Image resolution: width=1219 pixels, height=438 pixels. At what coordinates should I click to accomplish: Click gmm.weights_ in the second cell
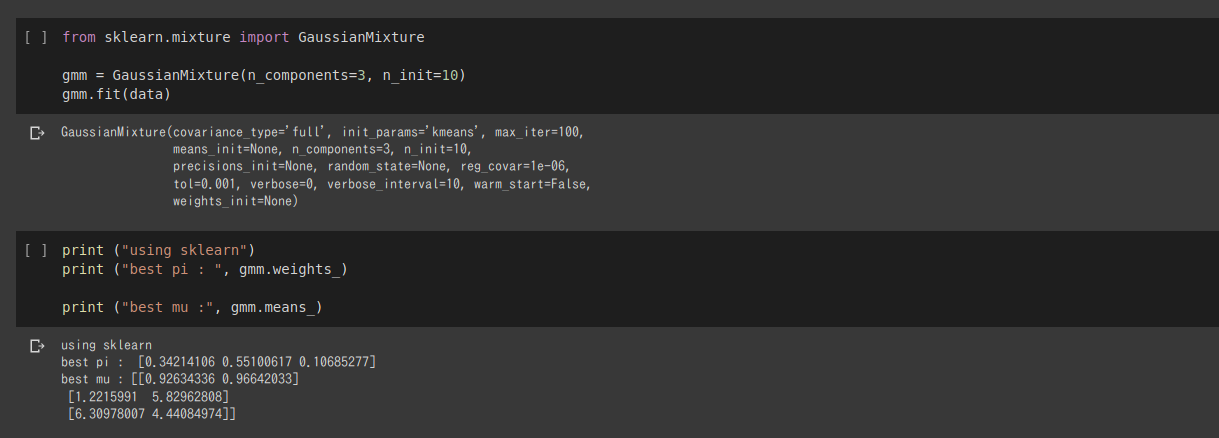(293, 269)
